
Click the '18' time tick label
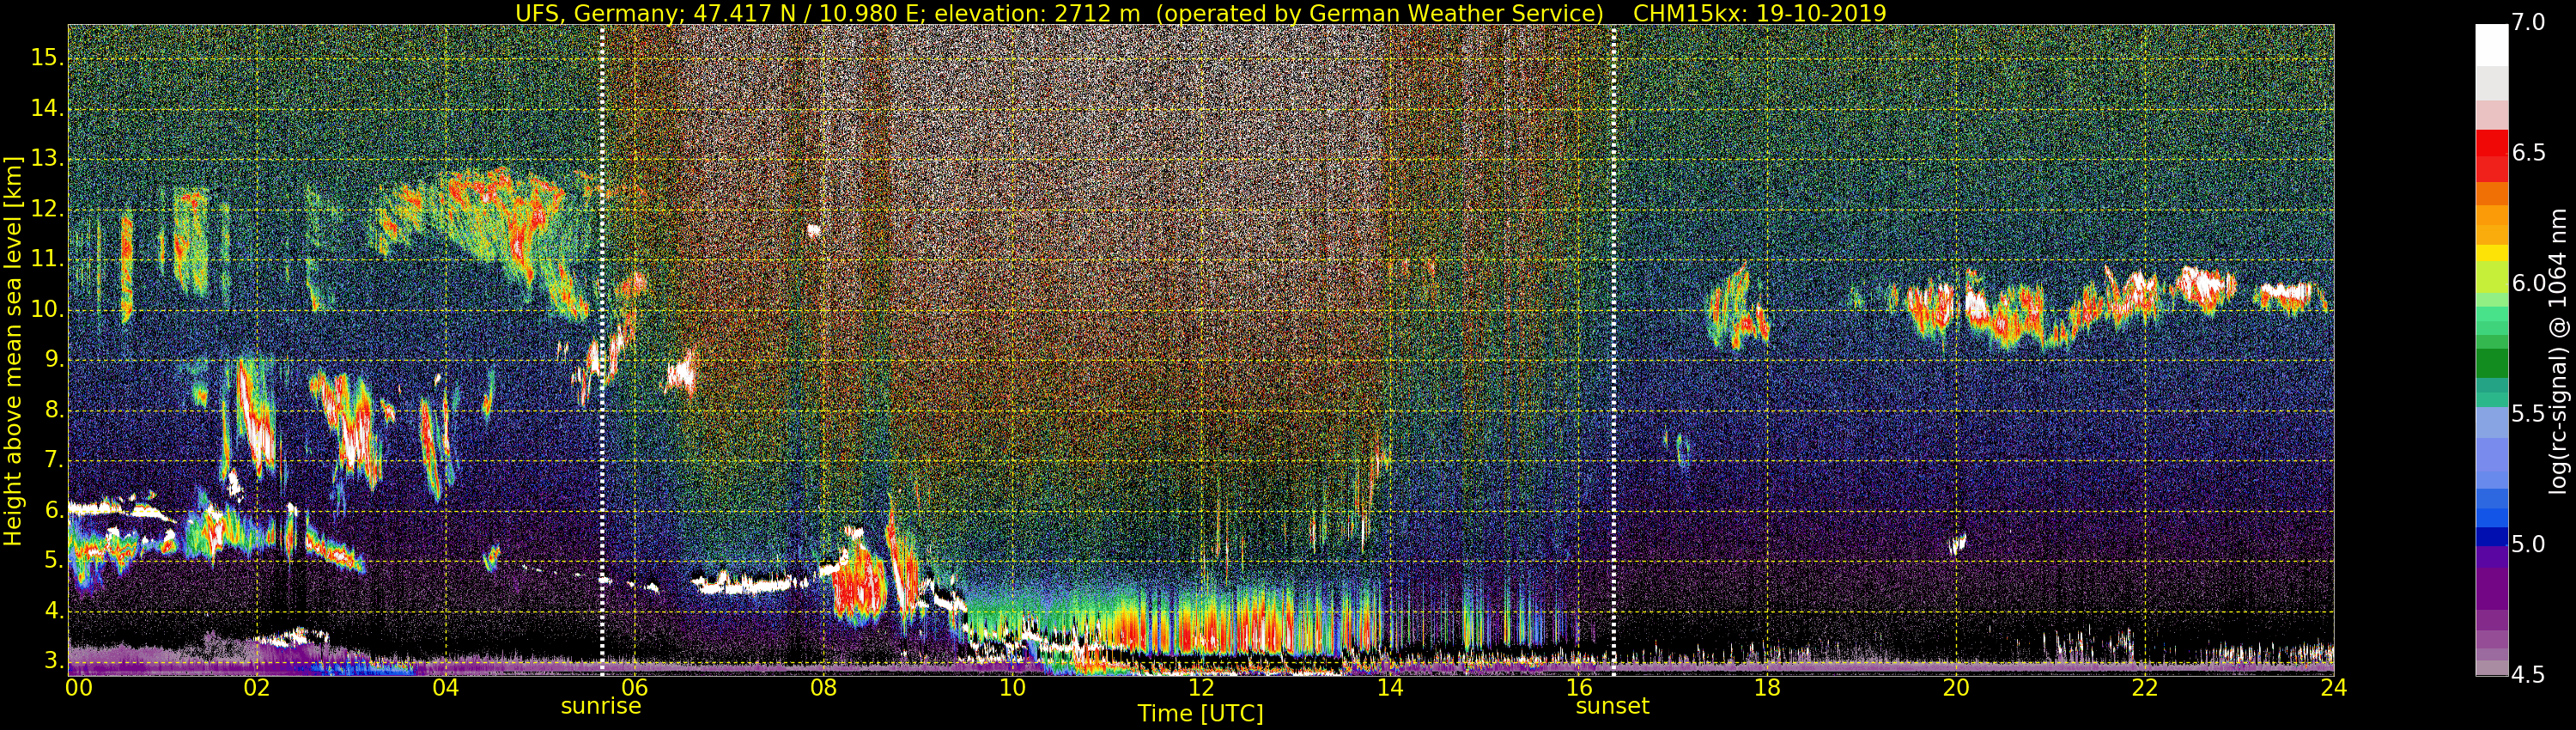pos(1767,688)
